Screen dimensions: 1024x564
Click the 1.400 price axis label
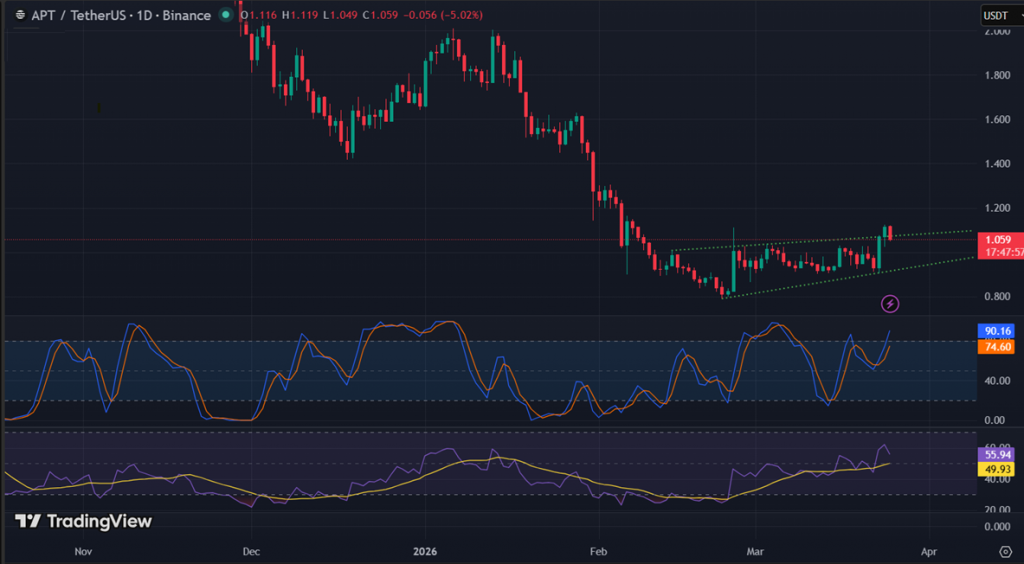[997, 164]
